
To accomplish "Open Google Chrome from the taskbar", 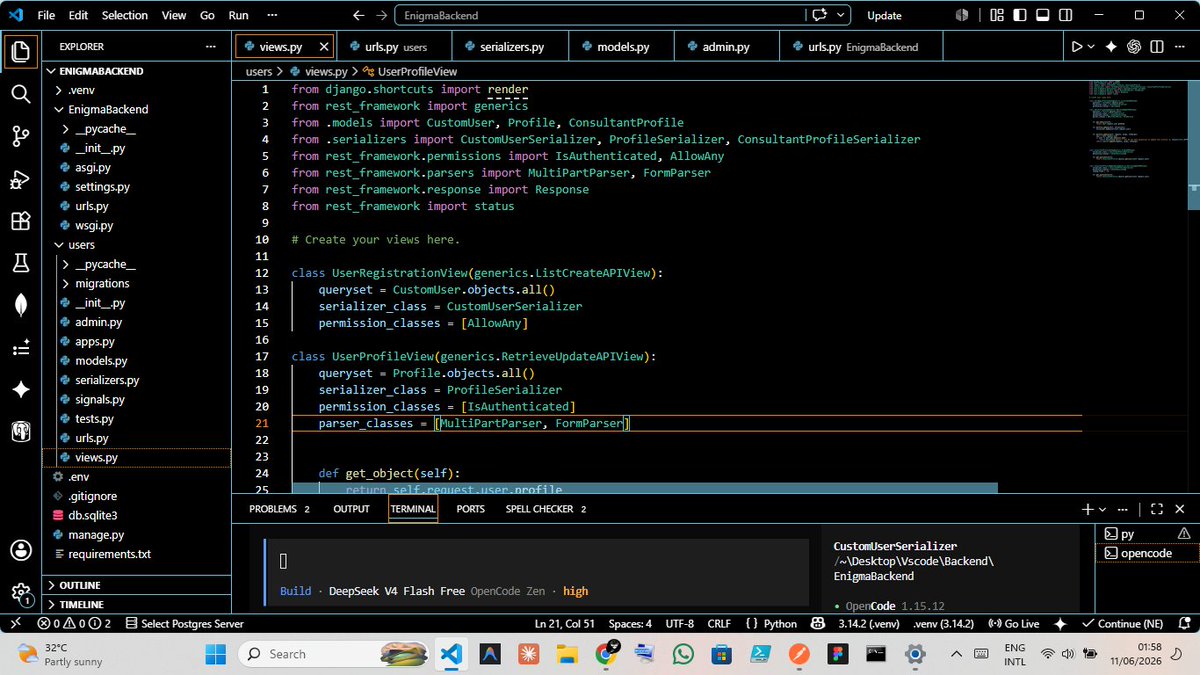I will (x=606, y=654).
